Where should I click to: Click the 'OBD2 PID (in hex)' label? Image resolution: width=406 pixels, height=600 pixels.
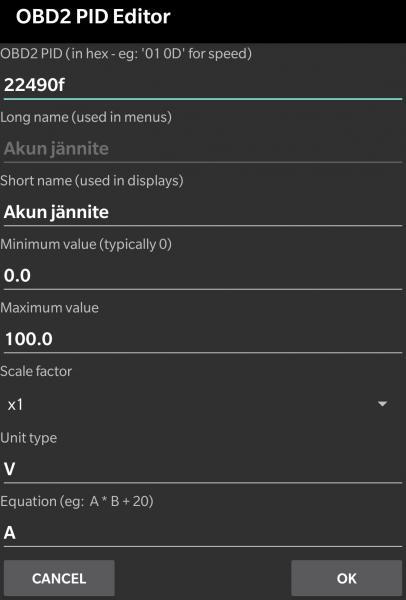126,54
